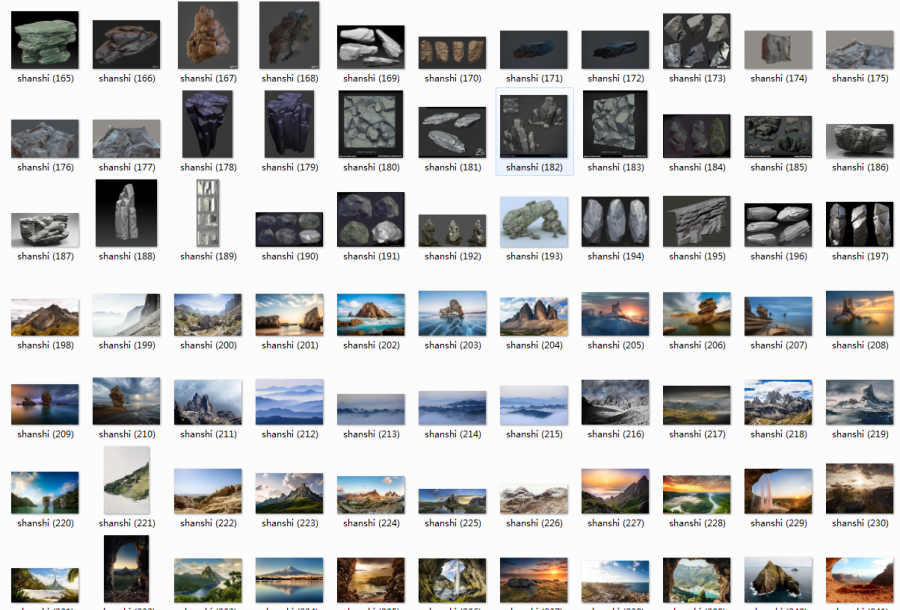Open the shanshi (166) thumbnail
900x610 pixels.
coord(126,45)
